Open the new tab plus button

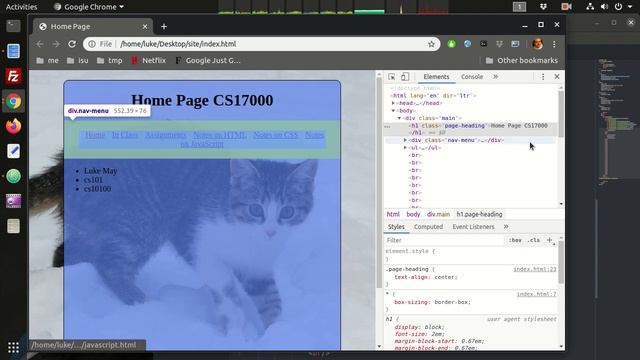(x=164, y=27)
